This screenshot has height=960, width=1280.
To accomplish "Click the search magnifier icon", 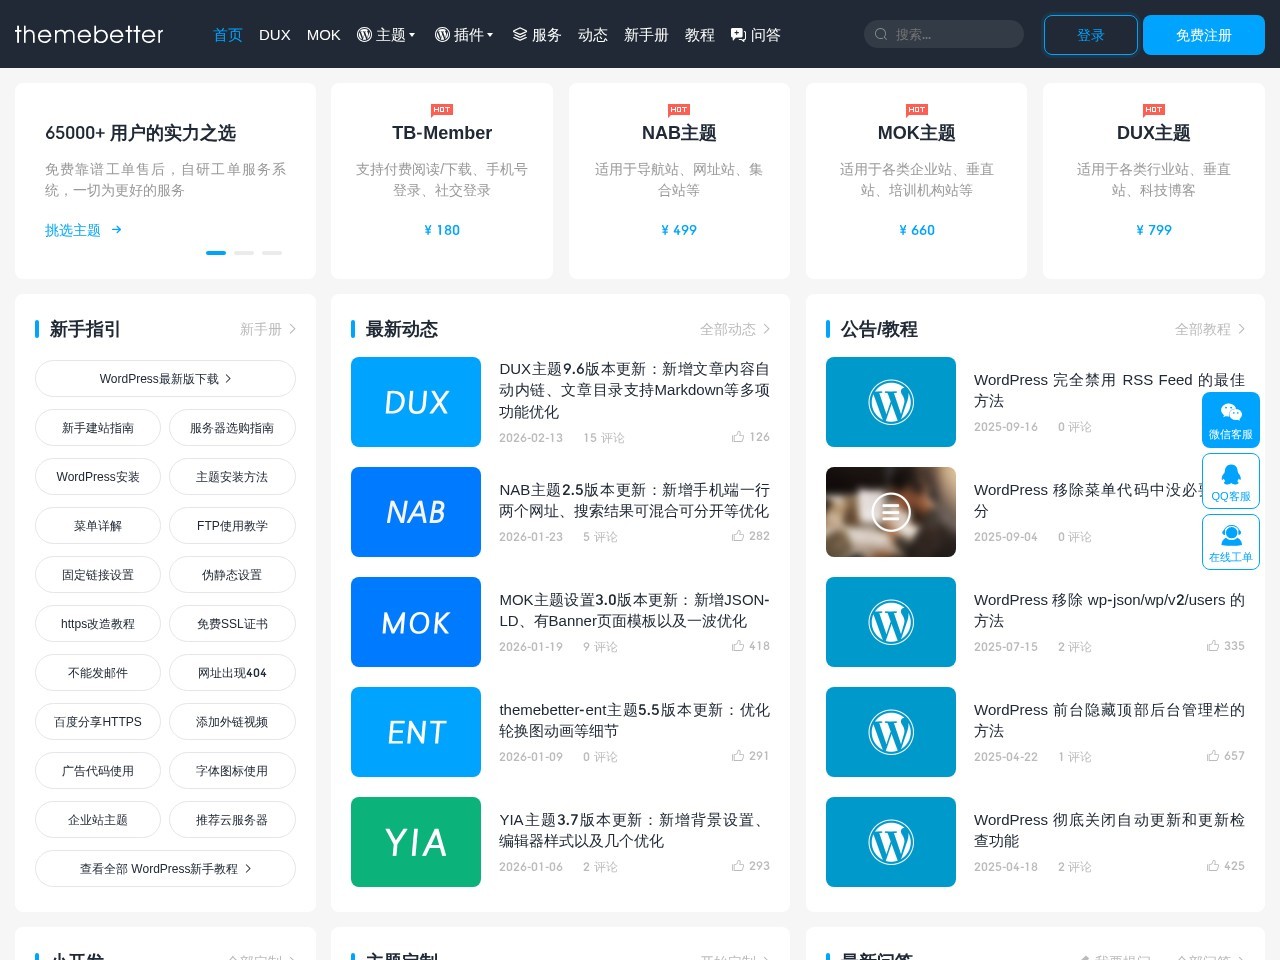I will 881,34.
